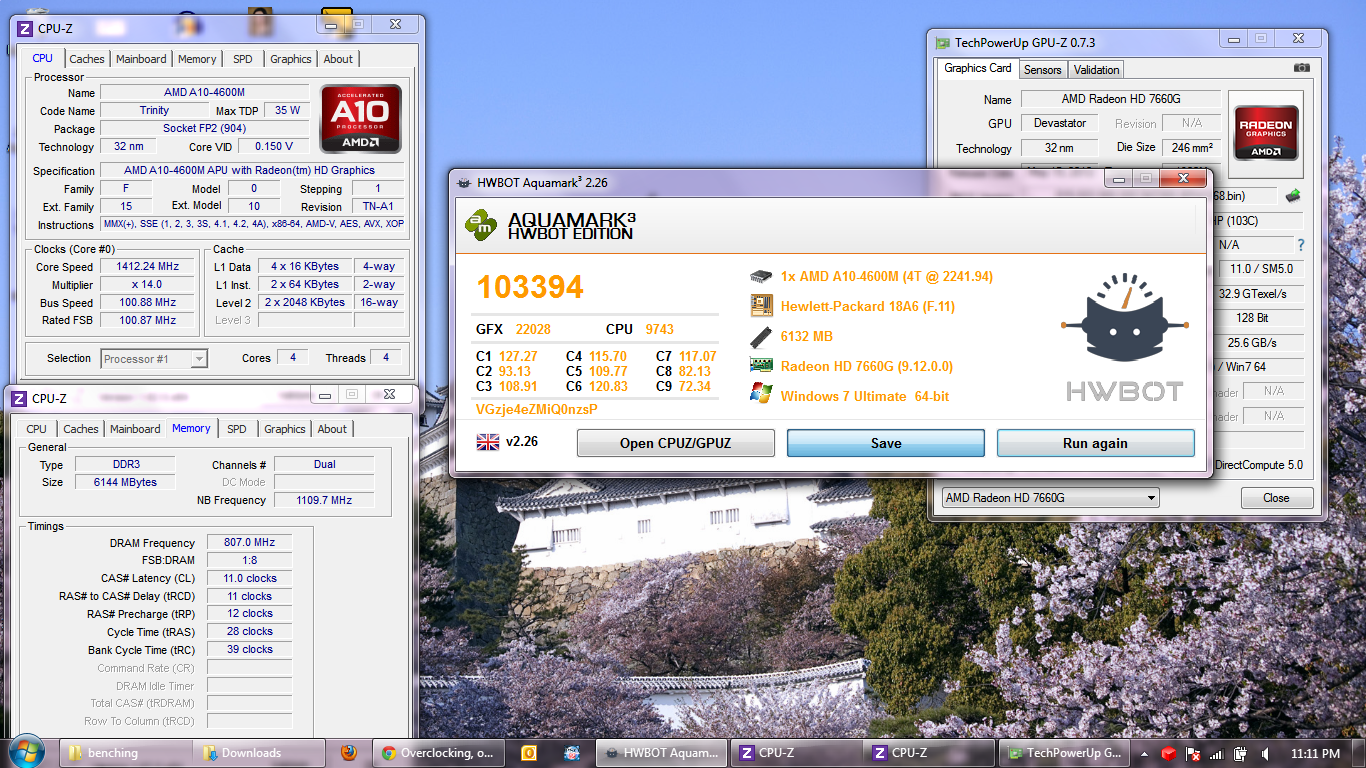Click the GPU-Z Name field AMD Radeon HD 7660G

click(1120, 99)
